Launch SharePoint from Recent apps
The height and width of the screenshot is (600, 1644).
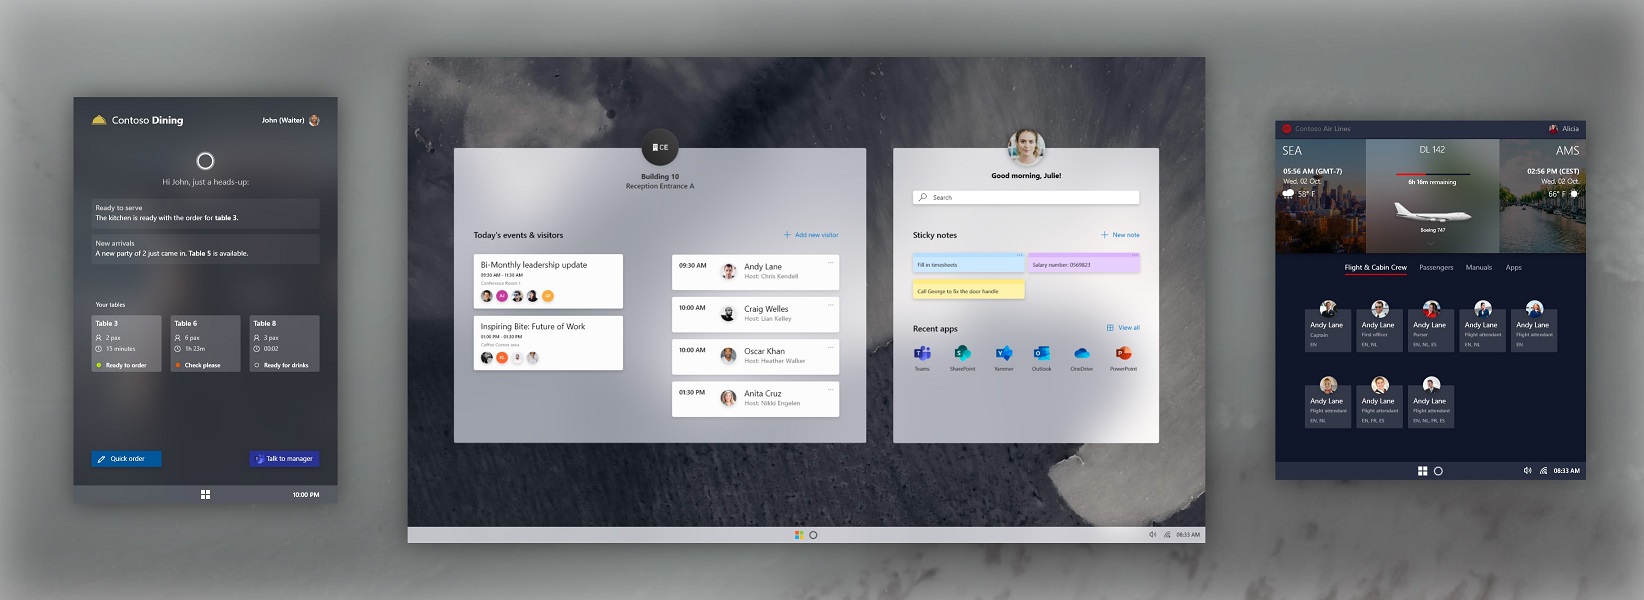(x=962, y=354)
